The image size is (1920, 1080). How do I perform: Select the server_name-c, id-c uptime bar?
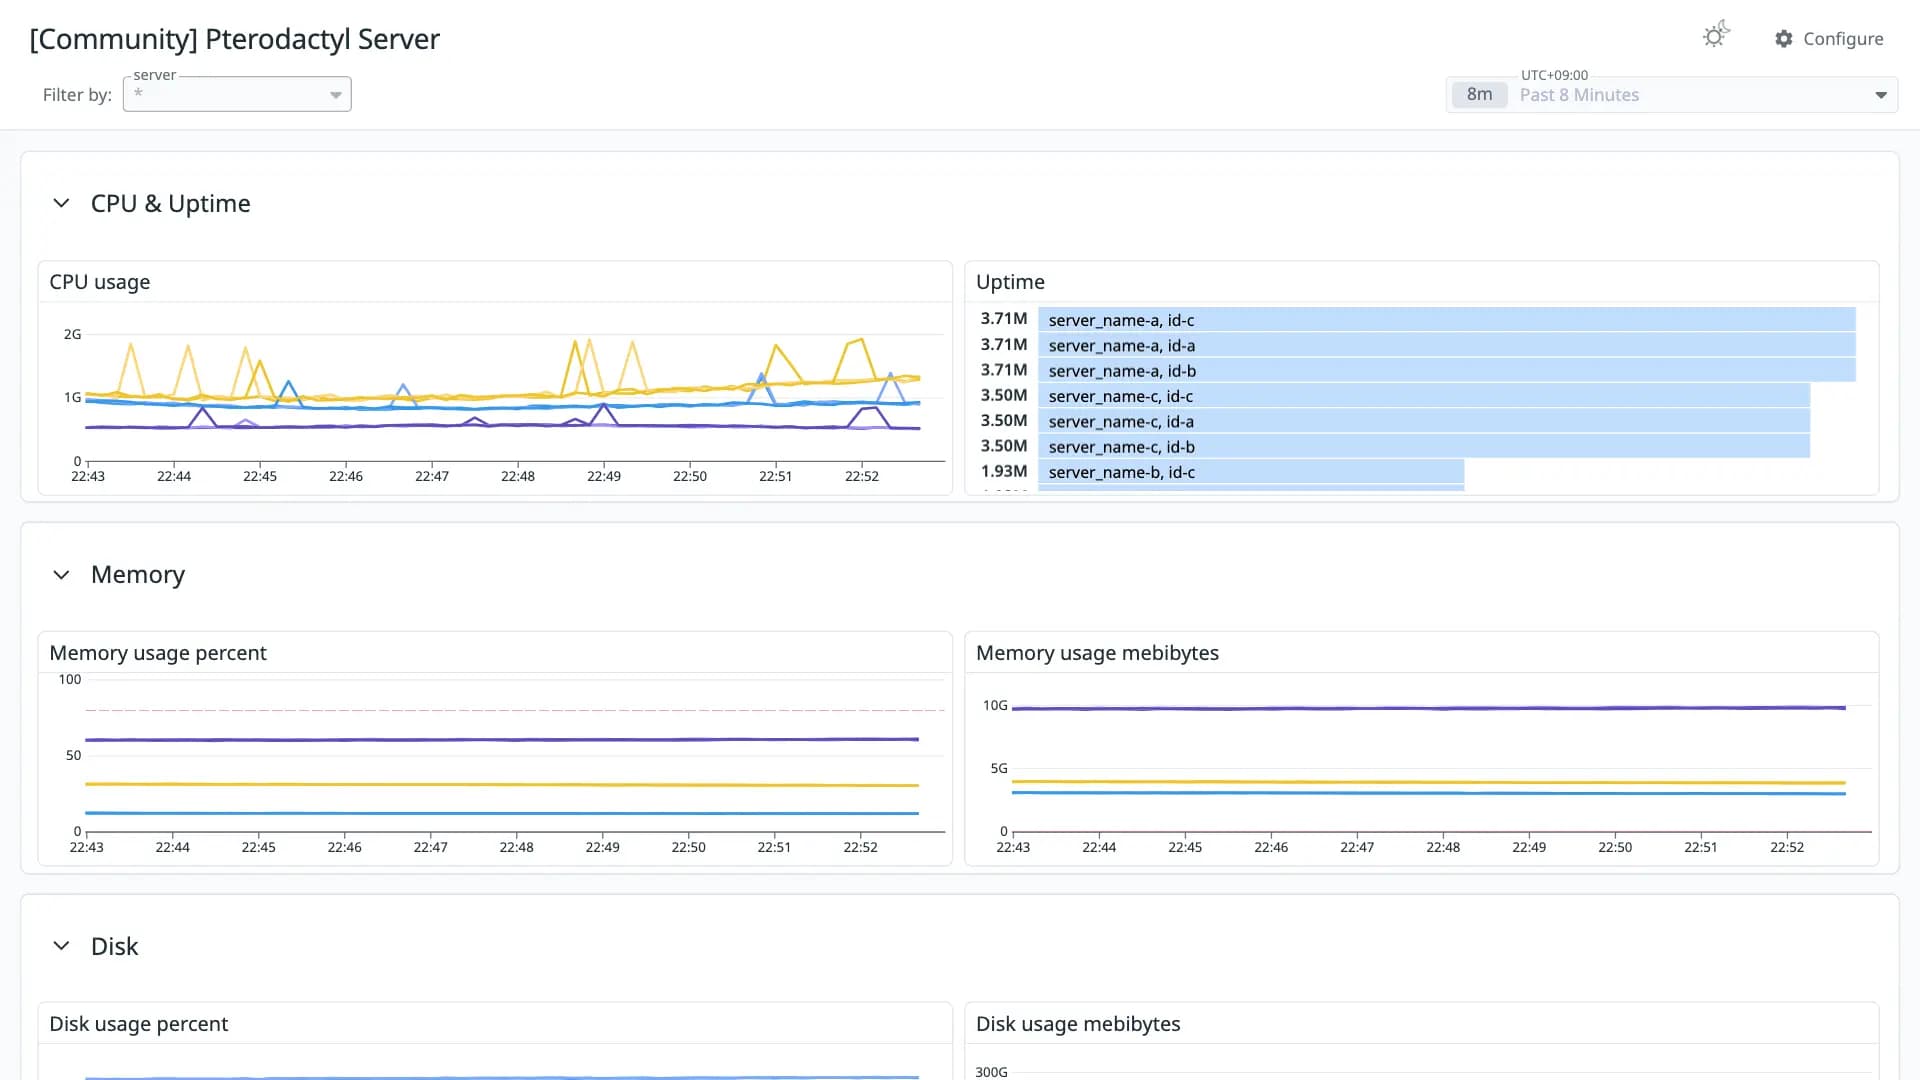pyautogui.click(x=1424, y=396)
